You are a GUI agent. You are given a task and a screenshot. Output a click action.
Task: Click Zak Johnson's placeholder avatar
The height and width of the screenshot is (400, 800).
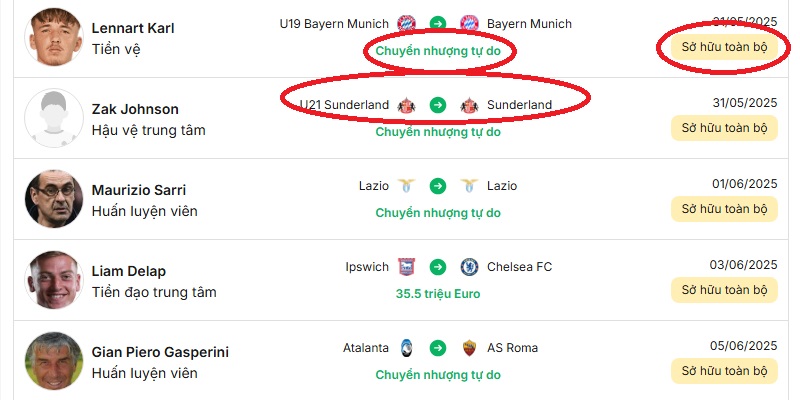coord(53,119)
